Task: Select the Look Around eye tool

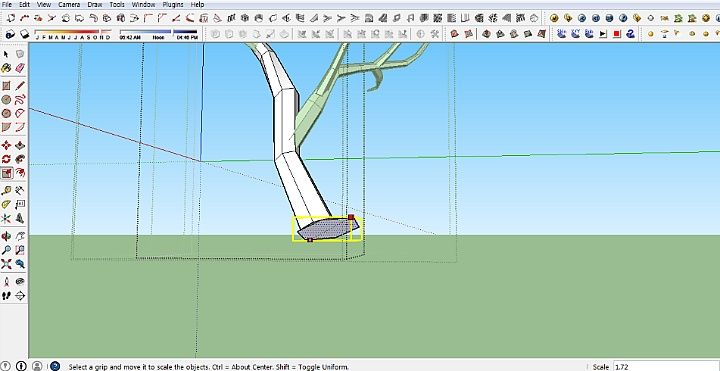Action: click(20, 281)
